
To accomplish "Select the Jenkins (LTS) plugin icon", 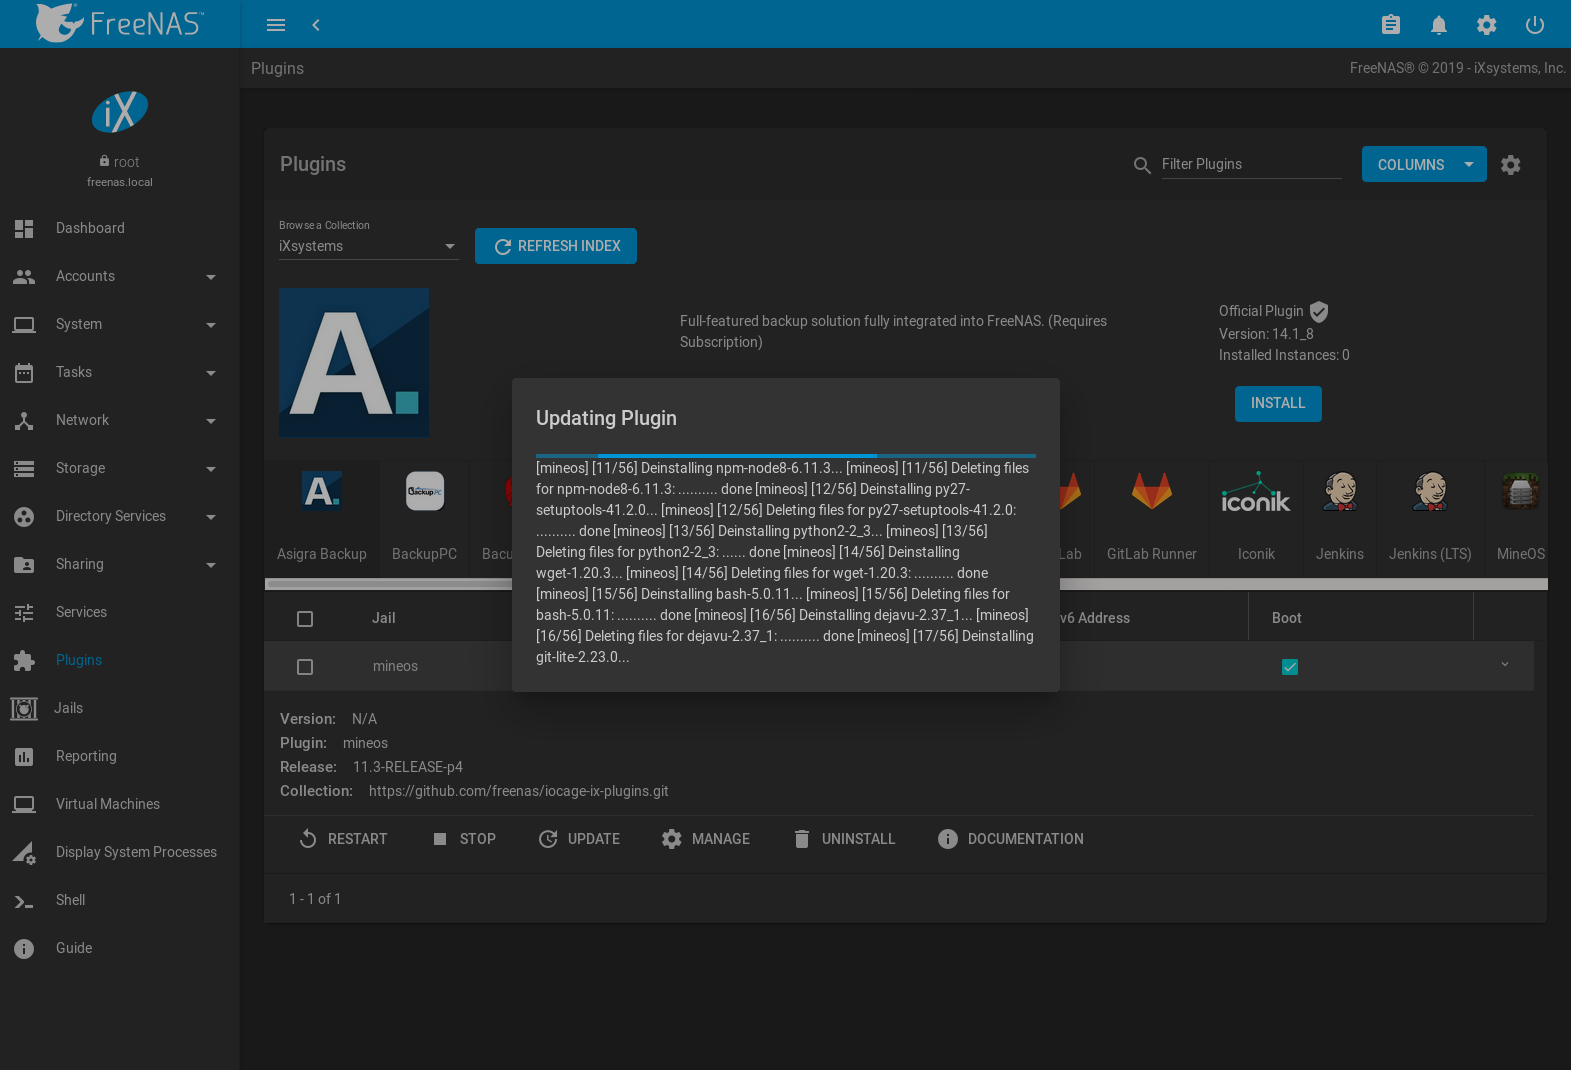I will point(1430,491).
